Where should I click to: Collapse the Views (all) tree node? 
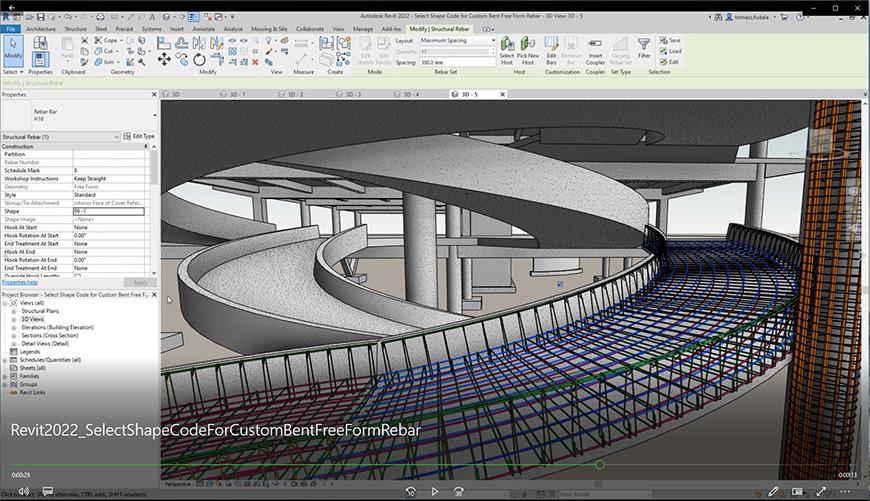point(5,303)
